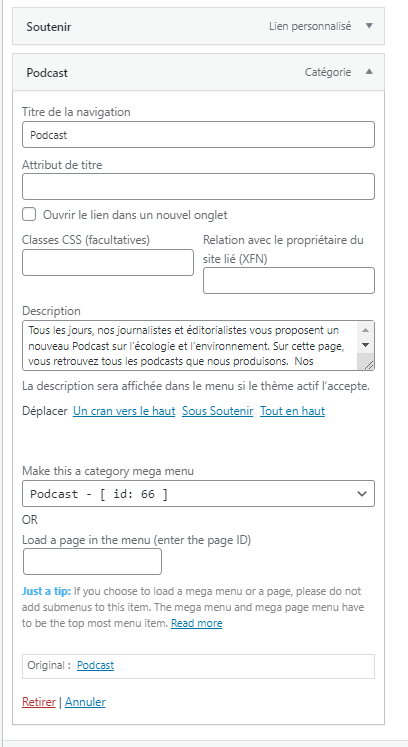Expand the Soutenir menu item arrow

tap(369, 26)
